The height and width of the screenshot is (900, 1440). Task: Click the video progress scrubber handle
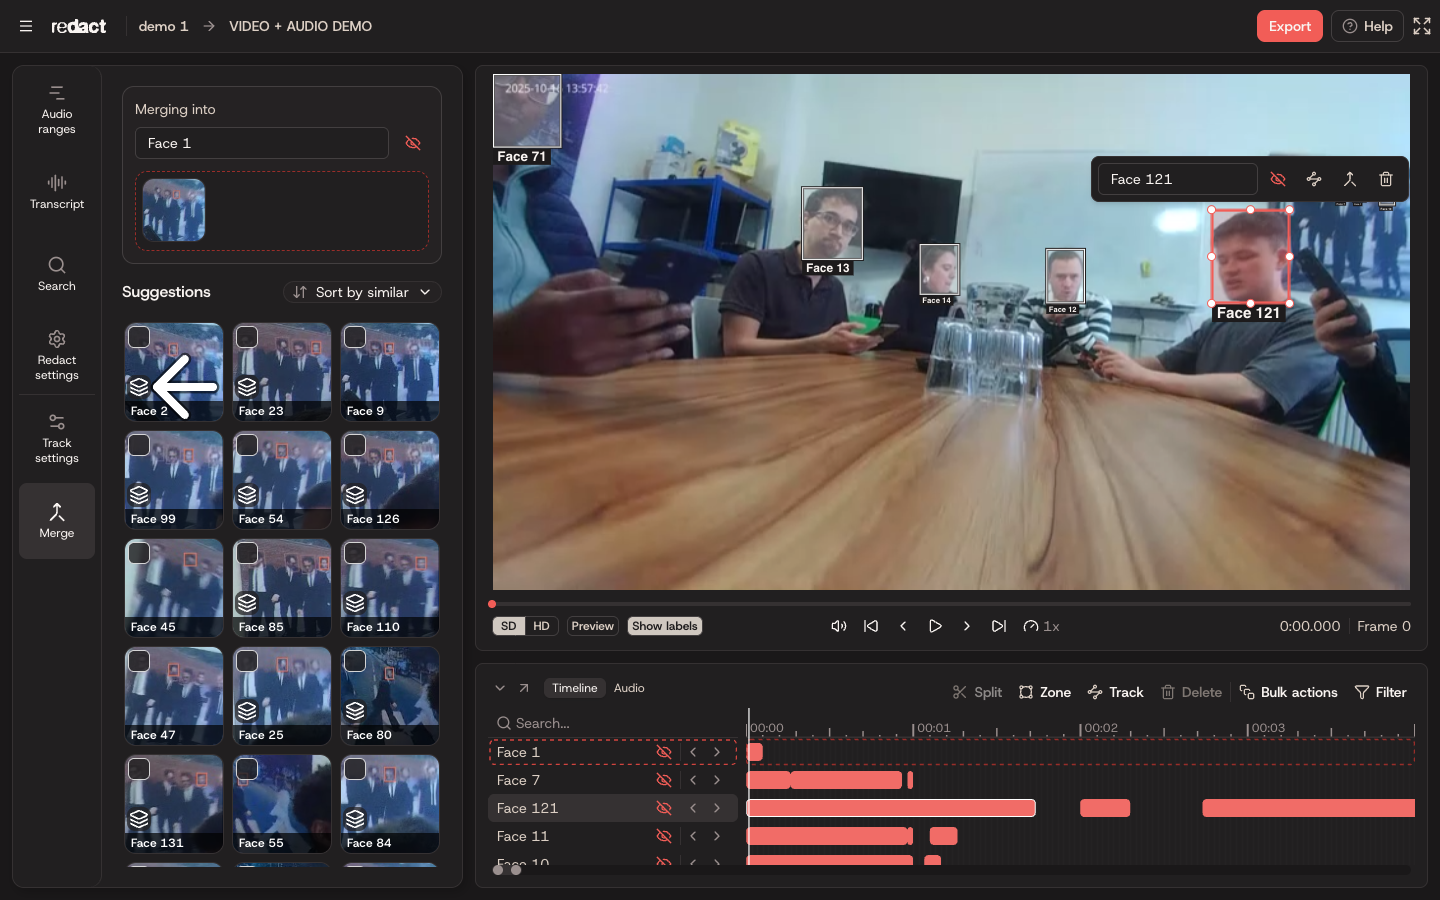click(x=492, y=604)
